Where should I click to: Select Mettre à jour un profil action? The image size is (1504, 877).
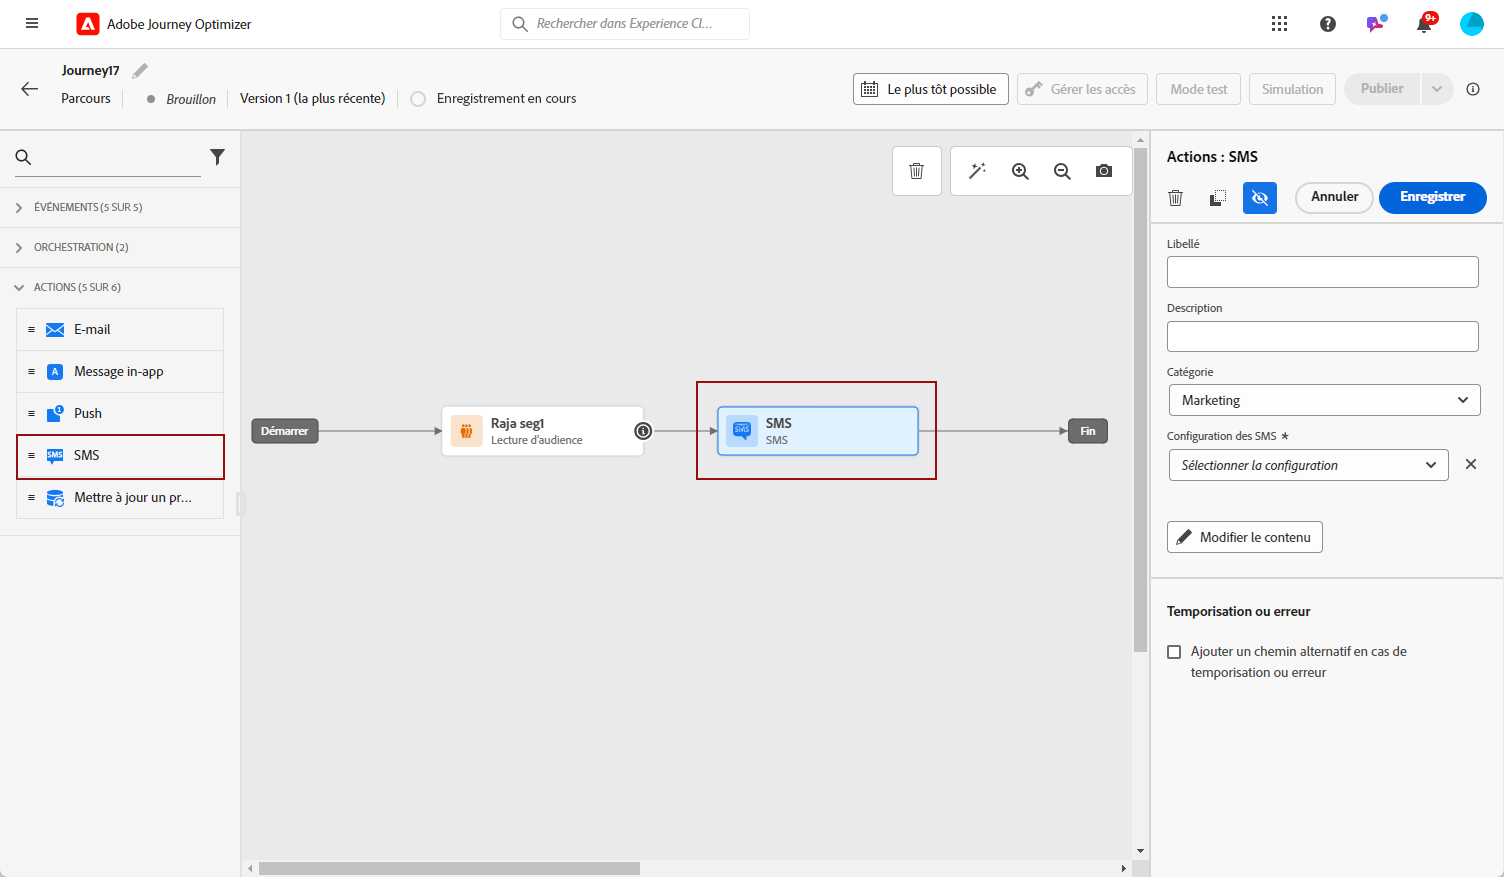(120, 498)
